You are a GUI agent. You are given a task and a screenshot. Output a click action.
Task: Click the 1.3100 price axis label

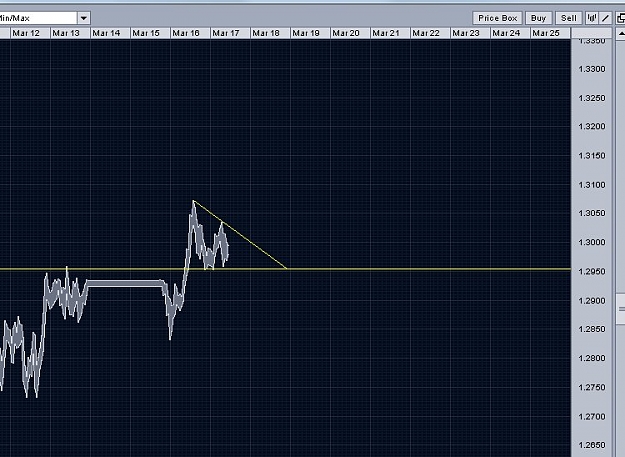coord(592,185)
